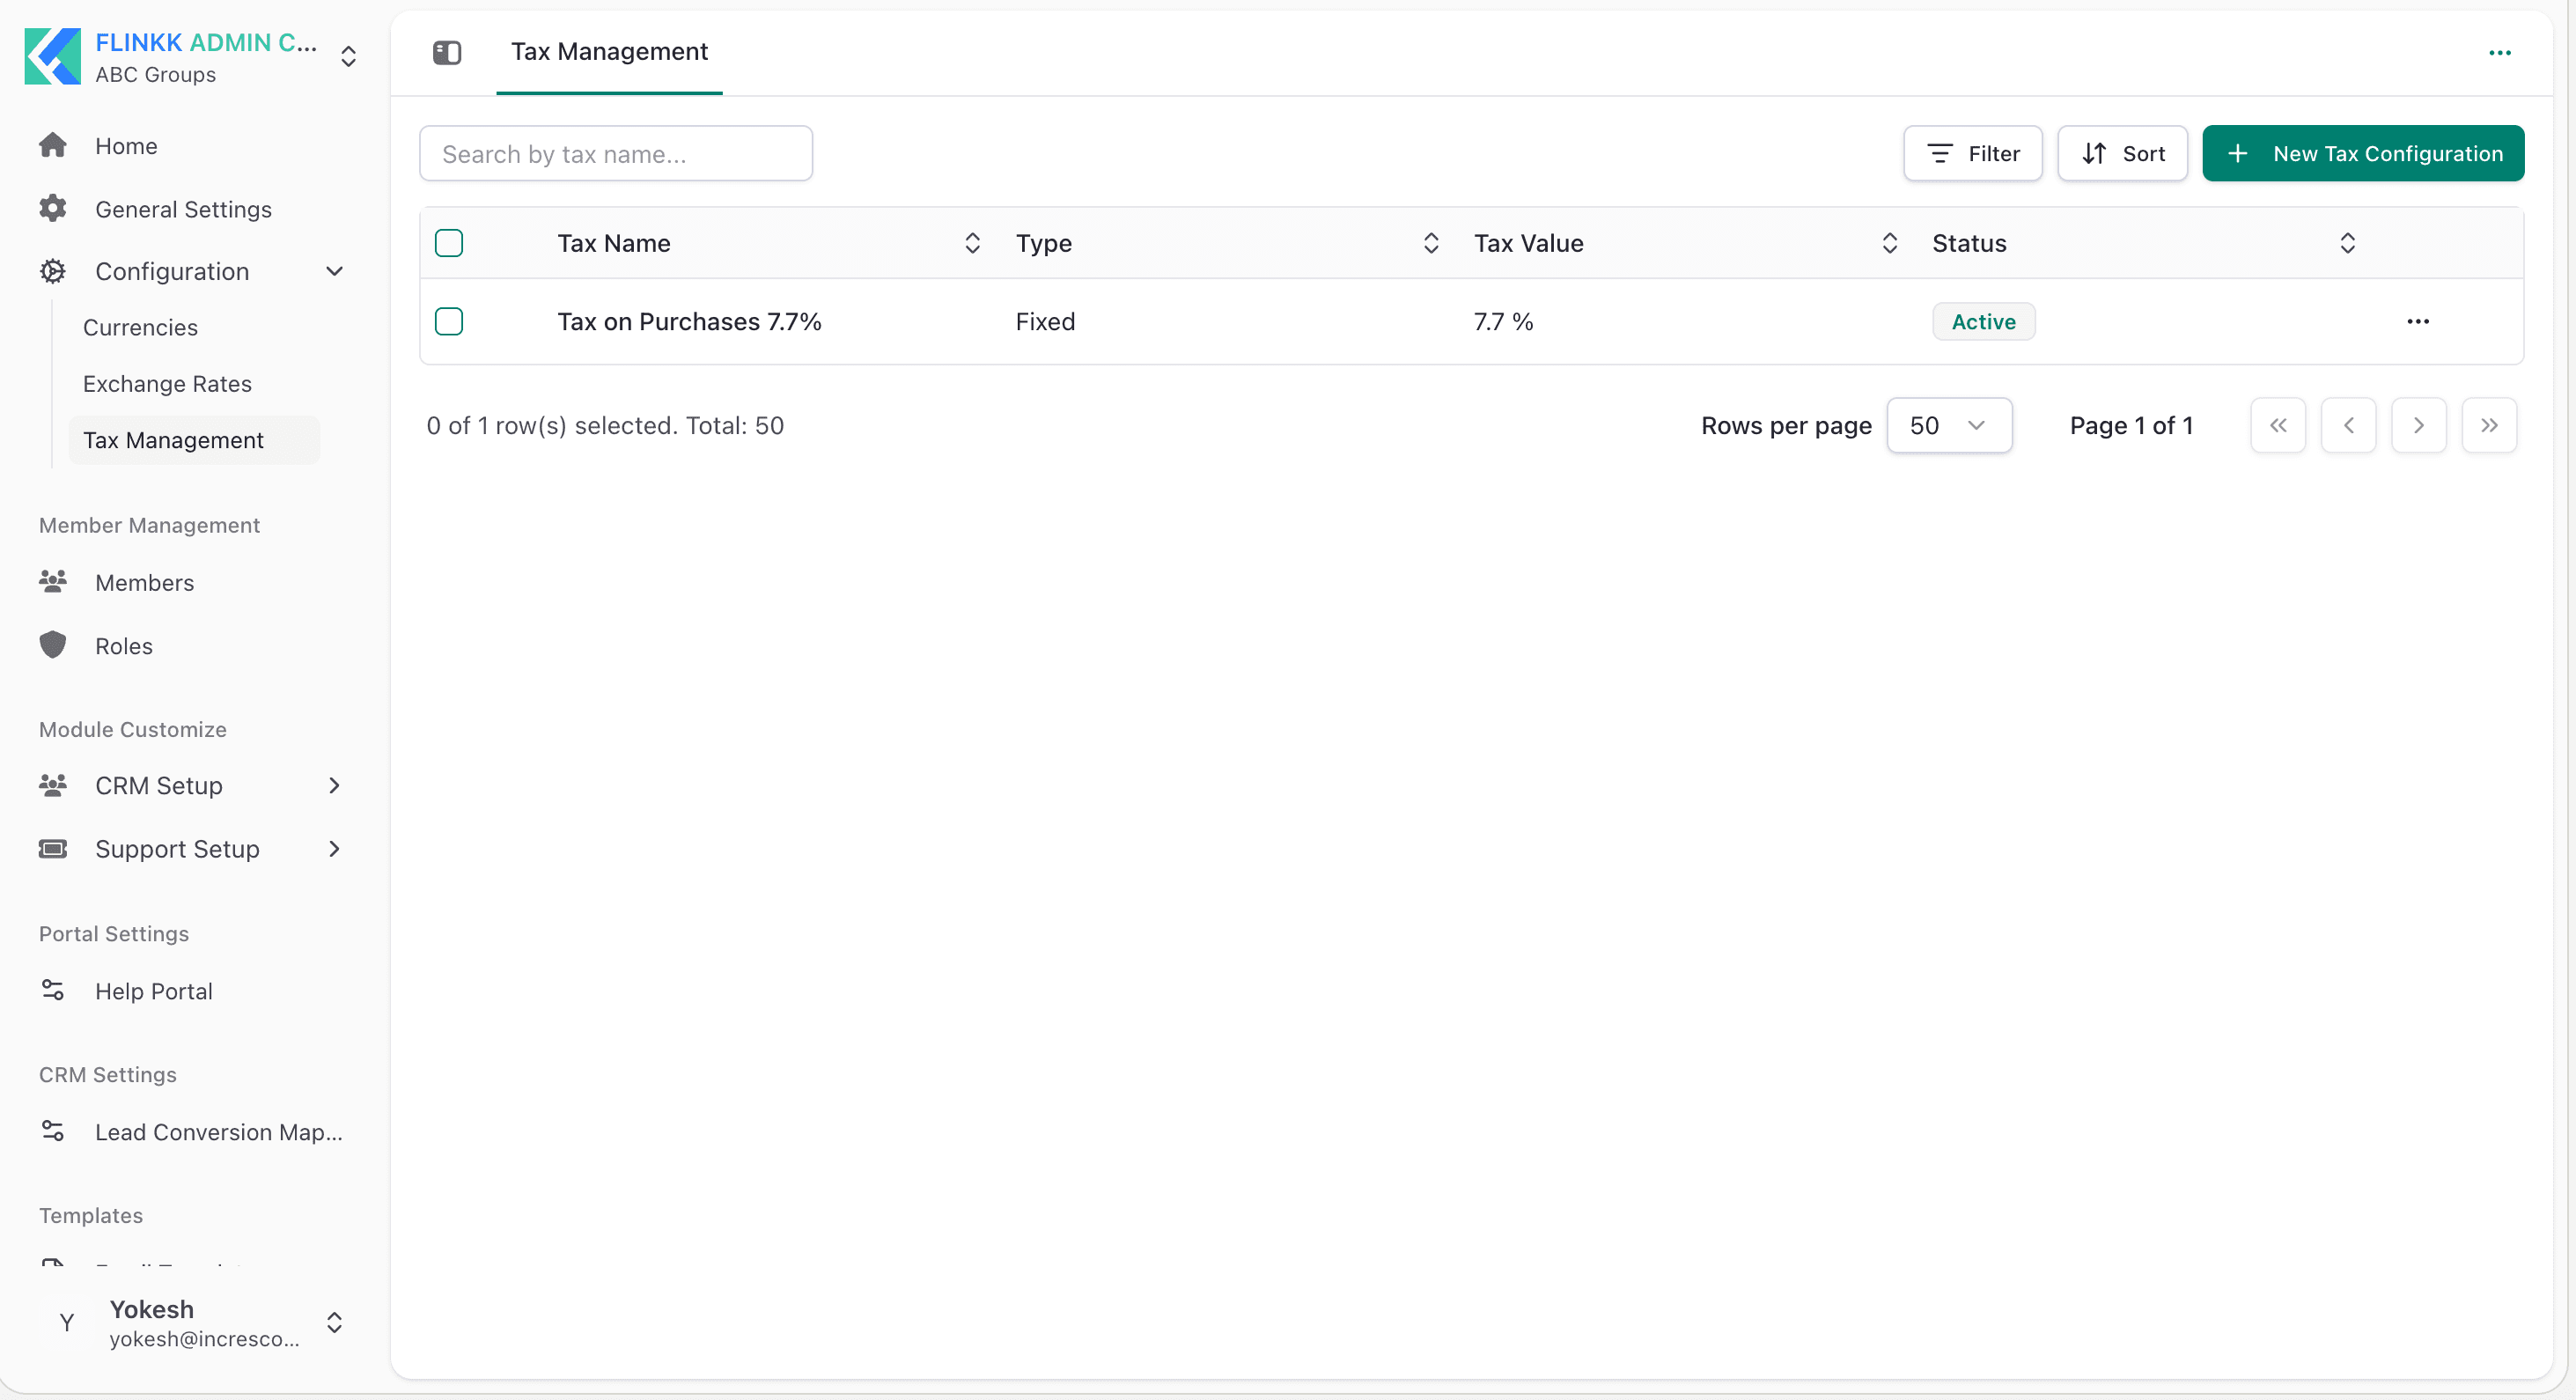This screenshot has height=1400, width=2576.
Task: Toggle sorting on the Status column
Action: pyautogui.click(x=2347, y=243)
